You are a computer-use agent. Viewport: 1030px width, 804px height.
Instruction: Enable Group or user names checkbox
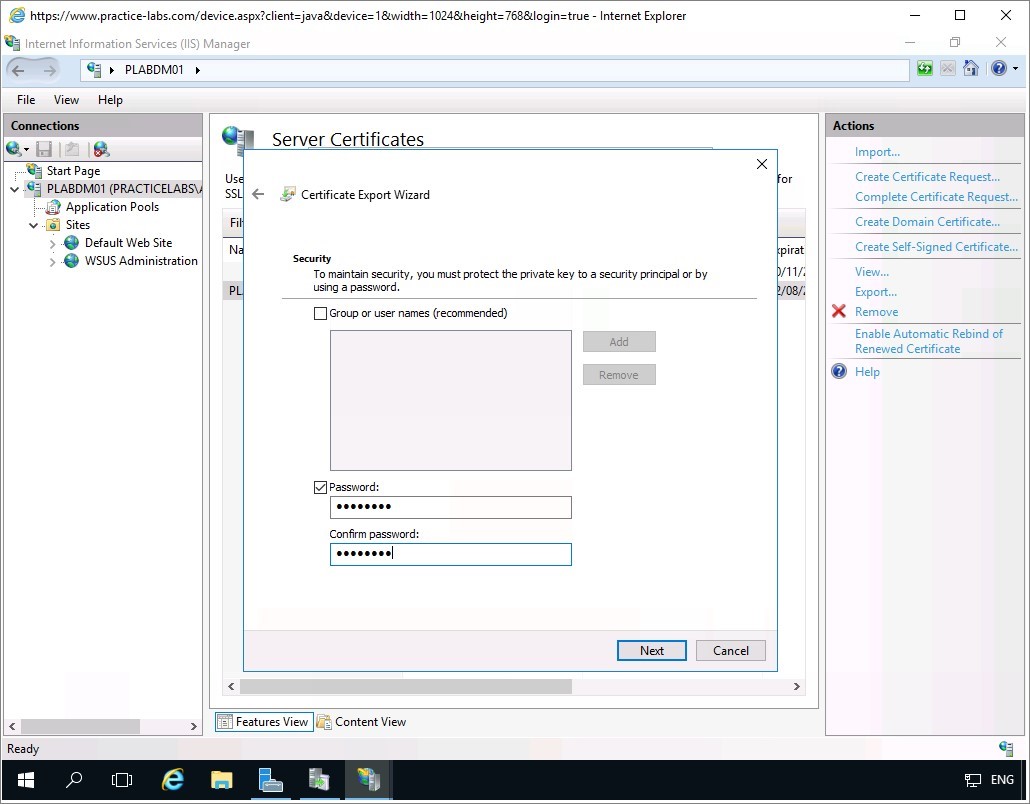[x=320, y=313]
